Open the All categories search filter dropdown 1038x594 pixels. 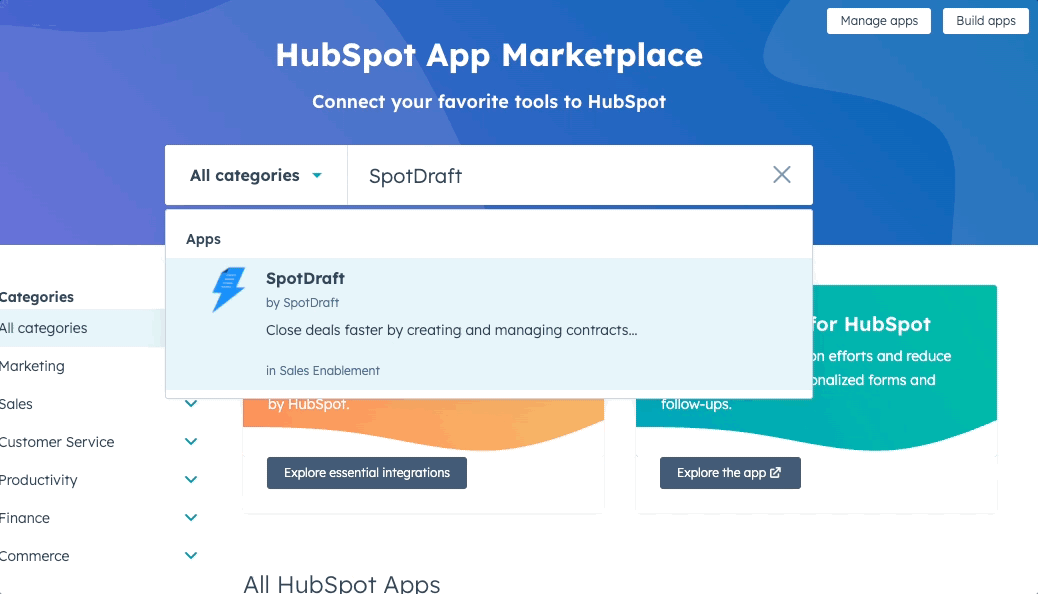[x=256, y=175]
